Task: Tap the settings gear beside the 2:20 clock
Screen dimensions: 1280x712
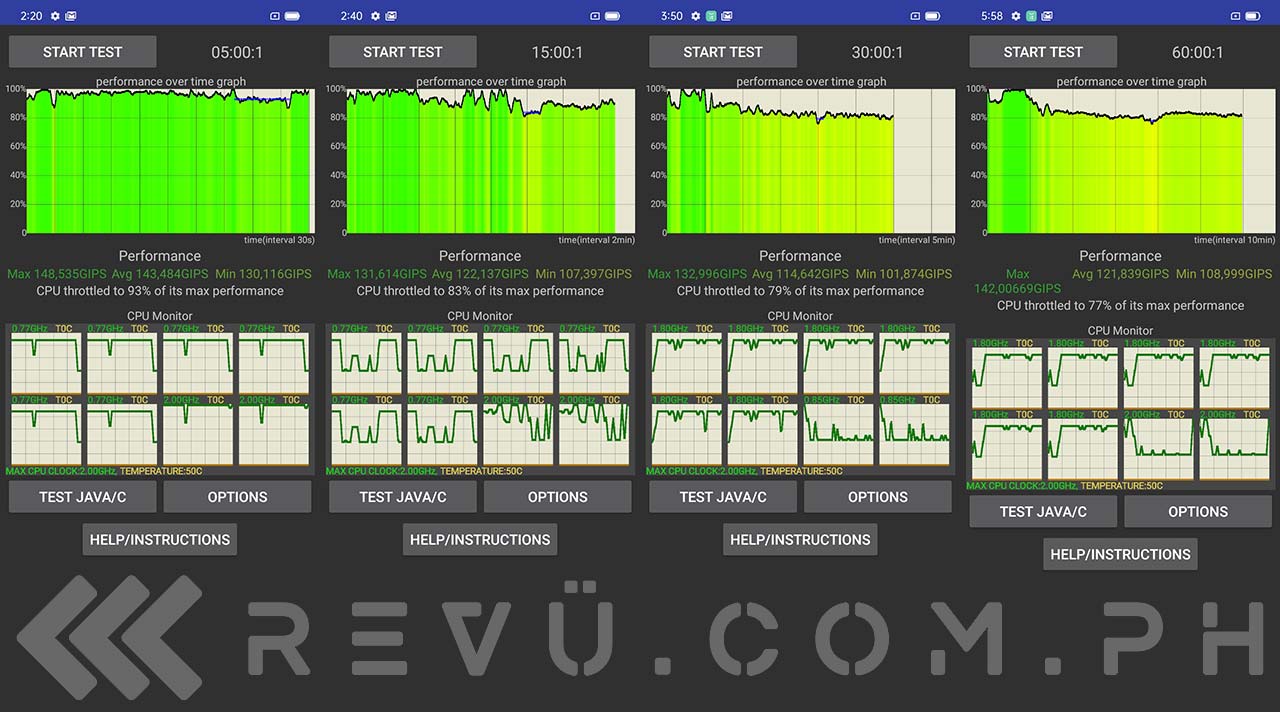Action: (x=55, y=16)
